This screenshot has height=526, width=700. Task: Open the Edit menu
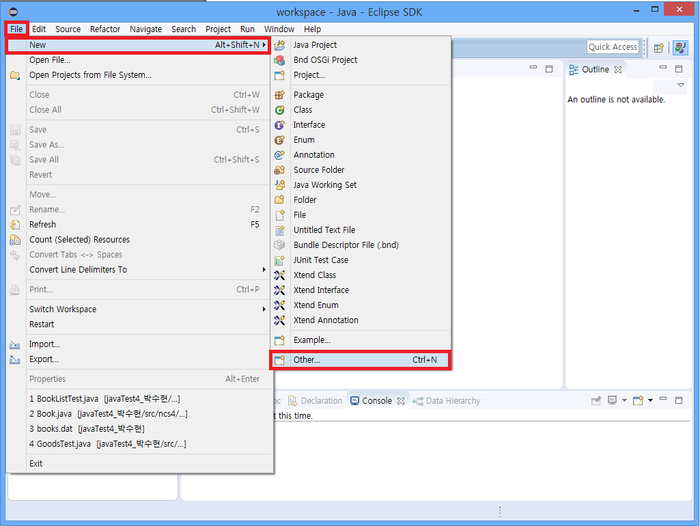point(39,29)
